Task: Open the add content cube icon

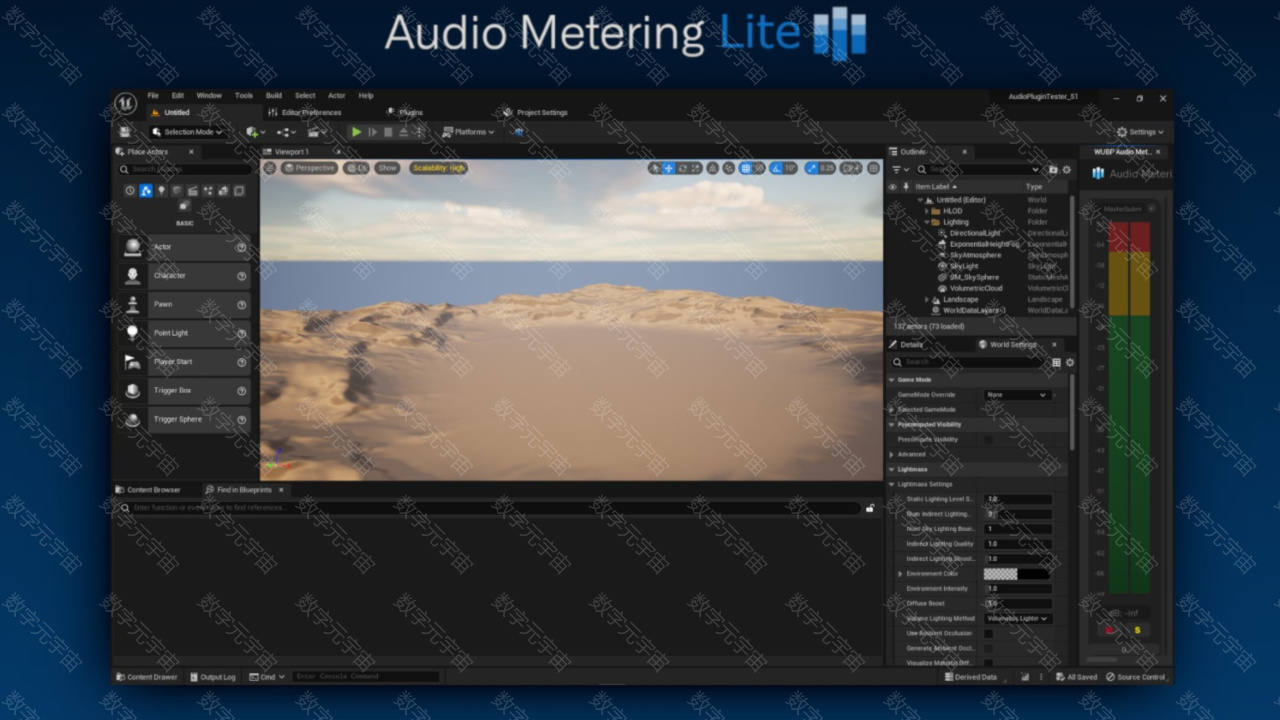Action: [x=254, y=132]
